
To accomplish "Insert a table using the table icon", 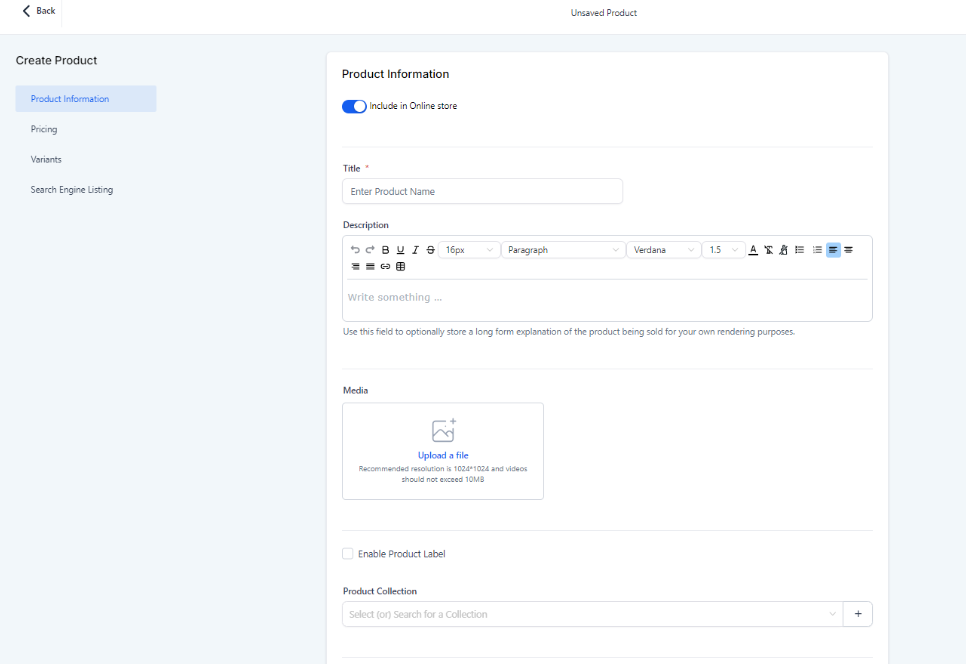I will (x=401, y=267).
